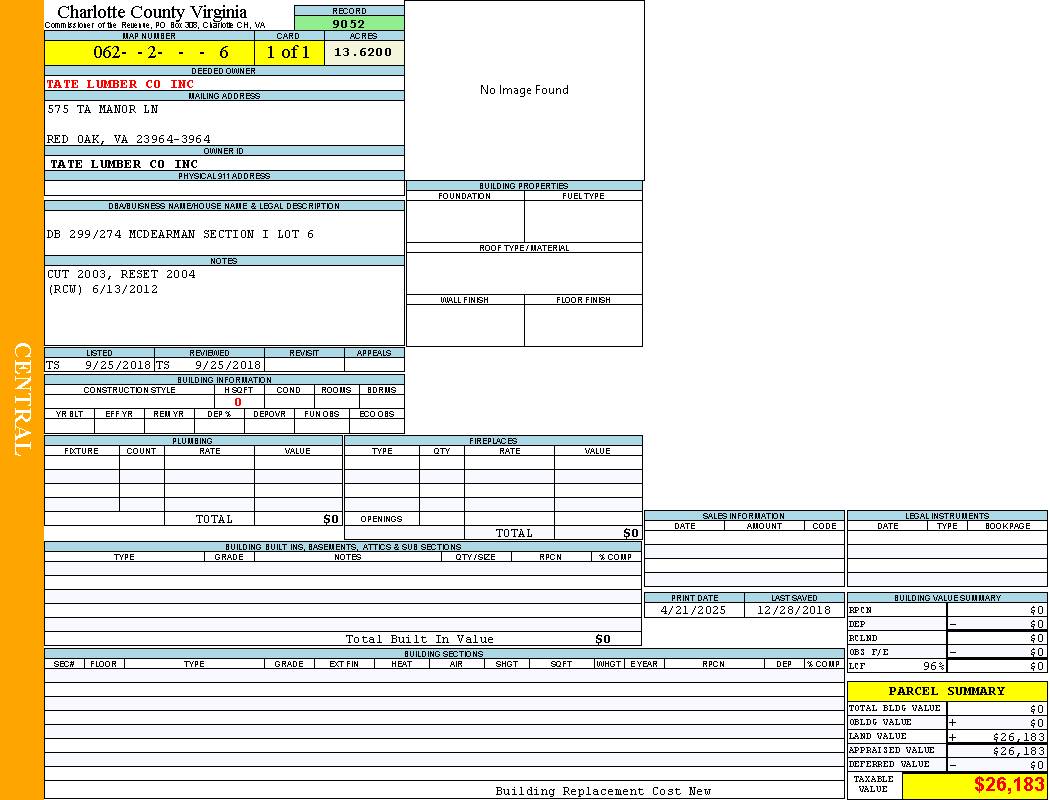Screen dimensions: 1050x800
Task: Select the acres value 13.6200
Action: (363, 52)
